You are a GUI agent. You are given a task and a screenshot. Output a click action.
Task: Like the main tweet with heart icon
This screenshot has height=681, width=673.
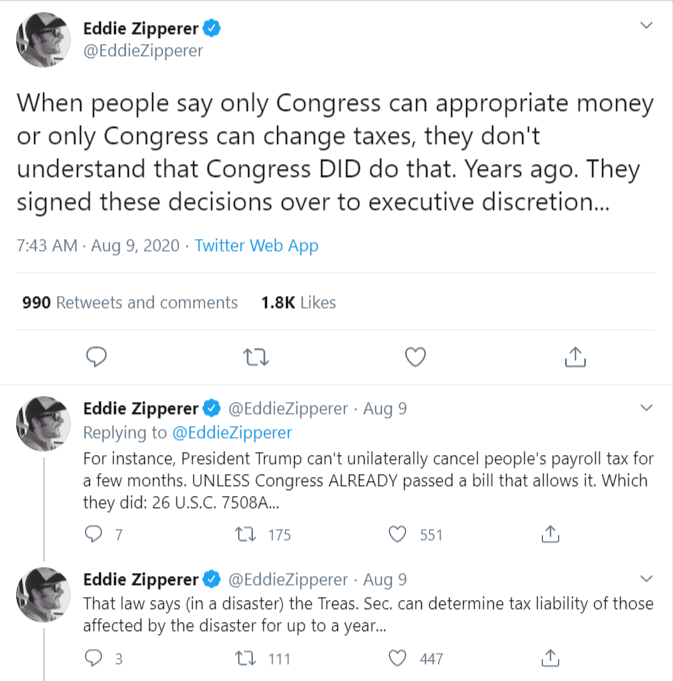(x=415, y=356)
